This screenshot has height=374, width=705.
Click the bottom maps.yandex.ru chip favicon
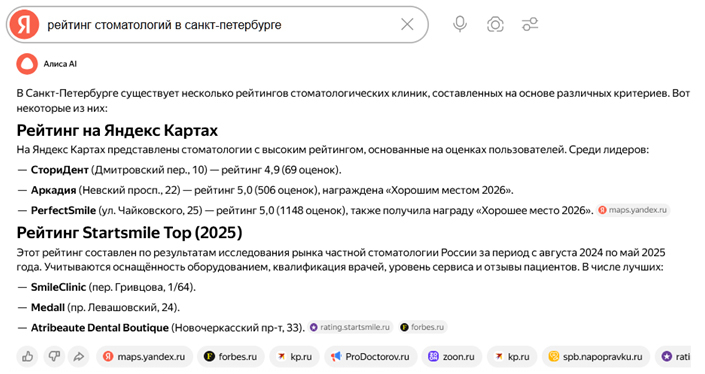click(x=108, y=356)
